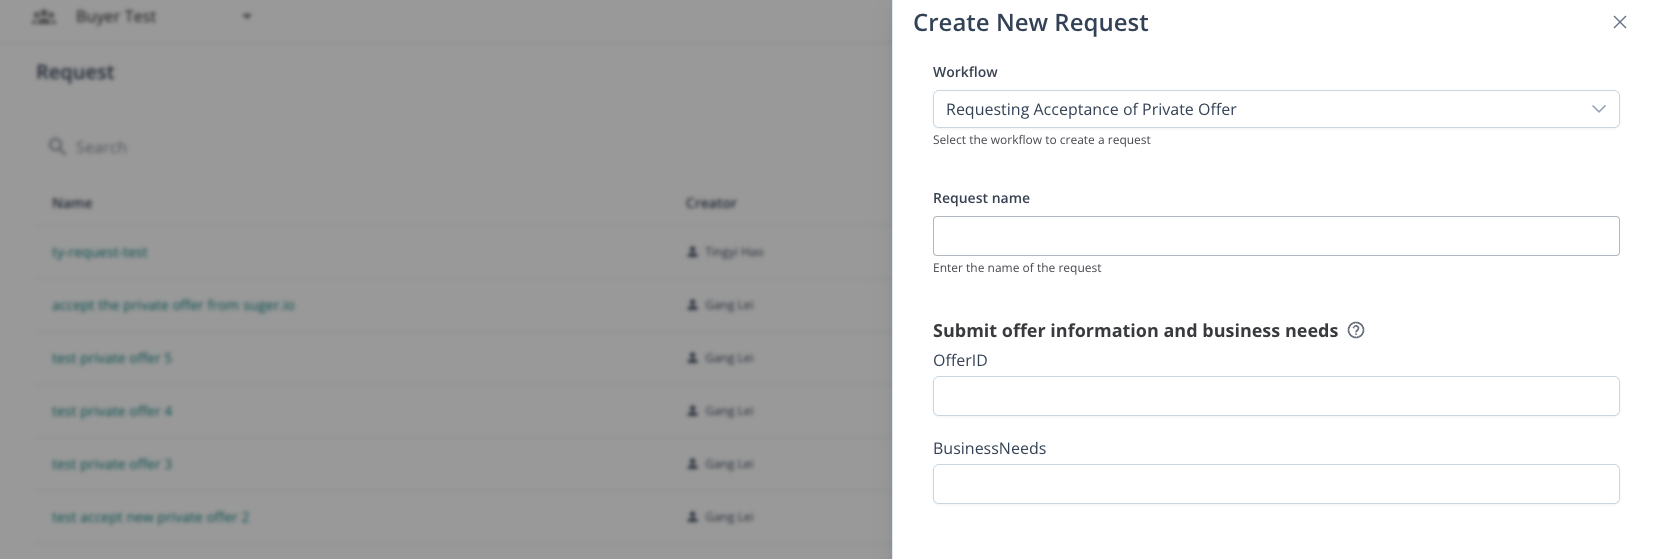This screenshot has width=1660, height=559.
Task: Click the Buyer Test organization name
Action: [116, 17]
